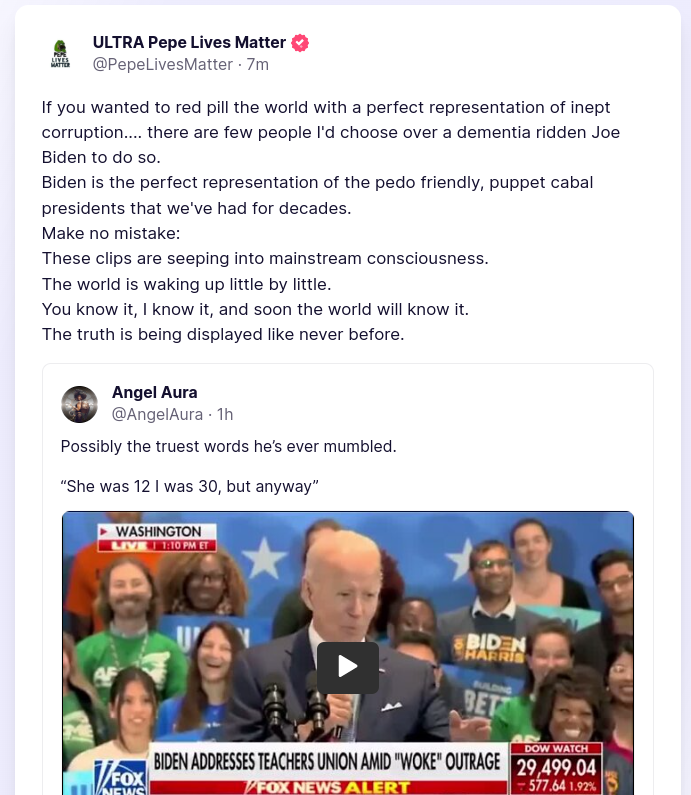Click the 'Biden Addresses Teachers Union' headline banner
The width and height of the screenshot is (691, 795).
tap(327, 762)
